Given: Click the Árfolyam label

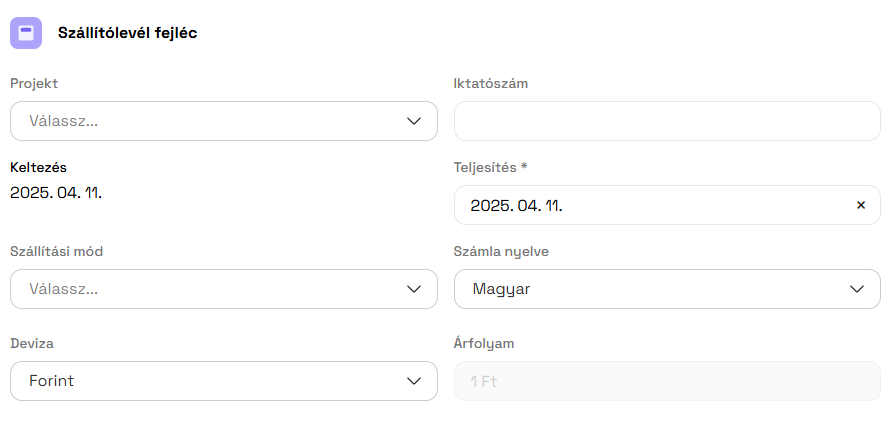Looking at the screenshot, I should [484, 343].
